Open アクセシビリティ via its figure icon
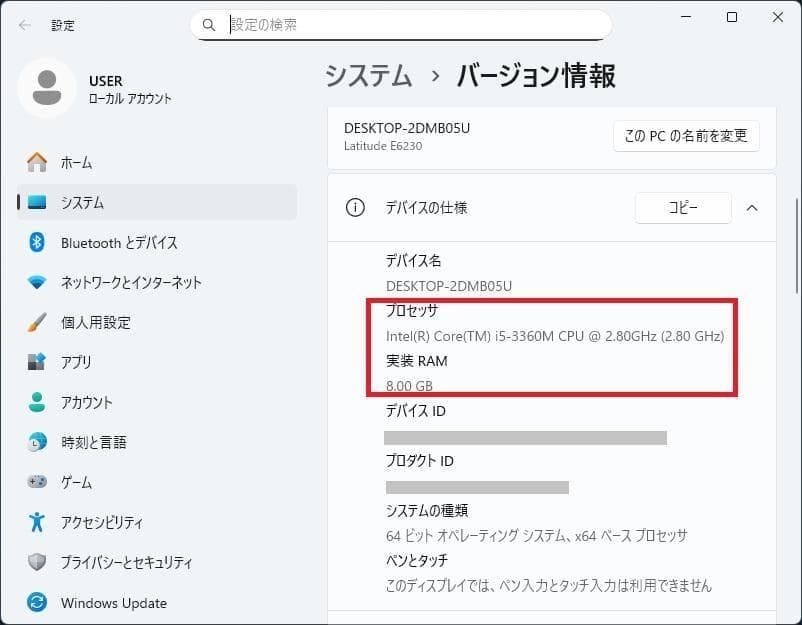Screen dimensions: 802x625 pyautogui.click(x=37, y=522)
